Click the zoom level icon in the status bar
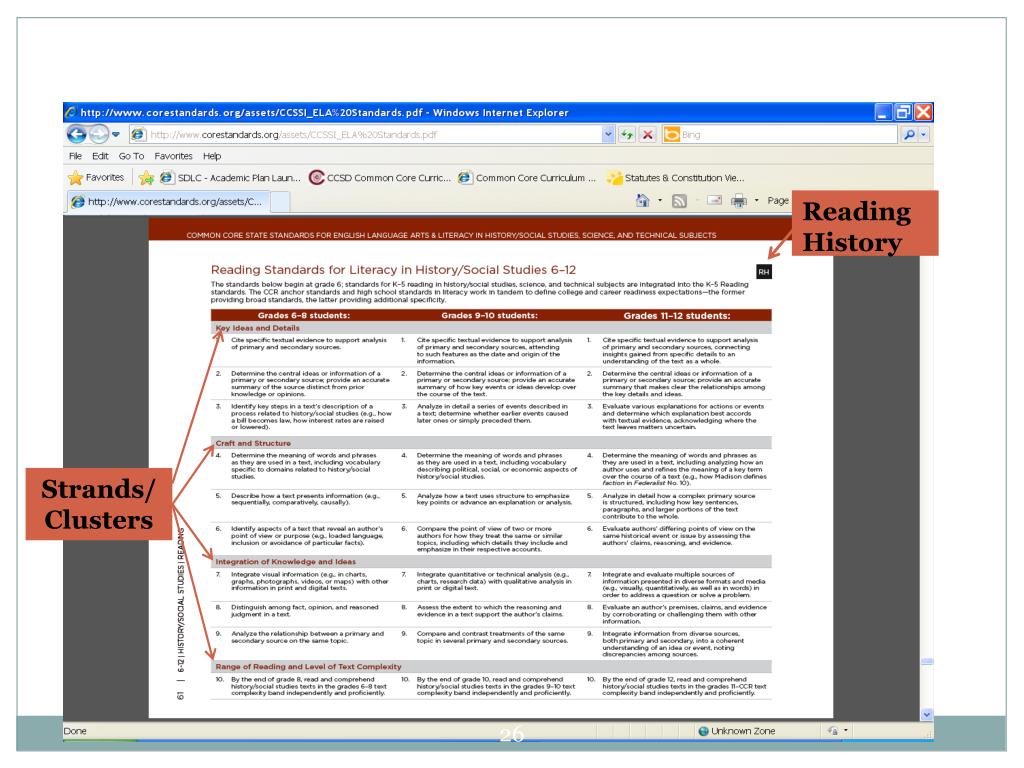This screenshot has width=1024, height=768. tap(833, 731)
